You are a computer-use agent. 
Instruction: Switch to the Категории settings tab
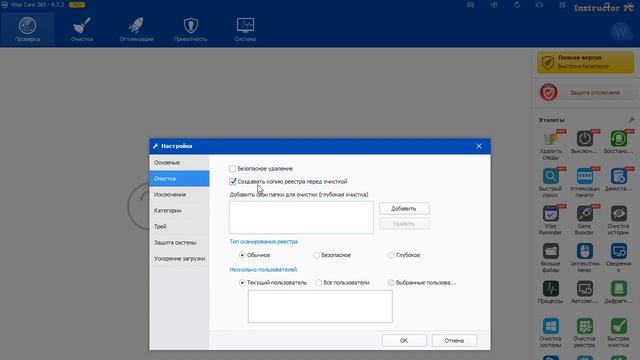pos(179,210)
